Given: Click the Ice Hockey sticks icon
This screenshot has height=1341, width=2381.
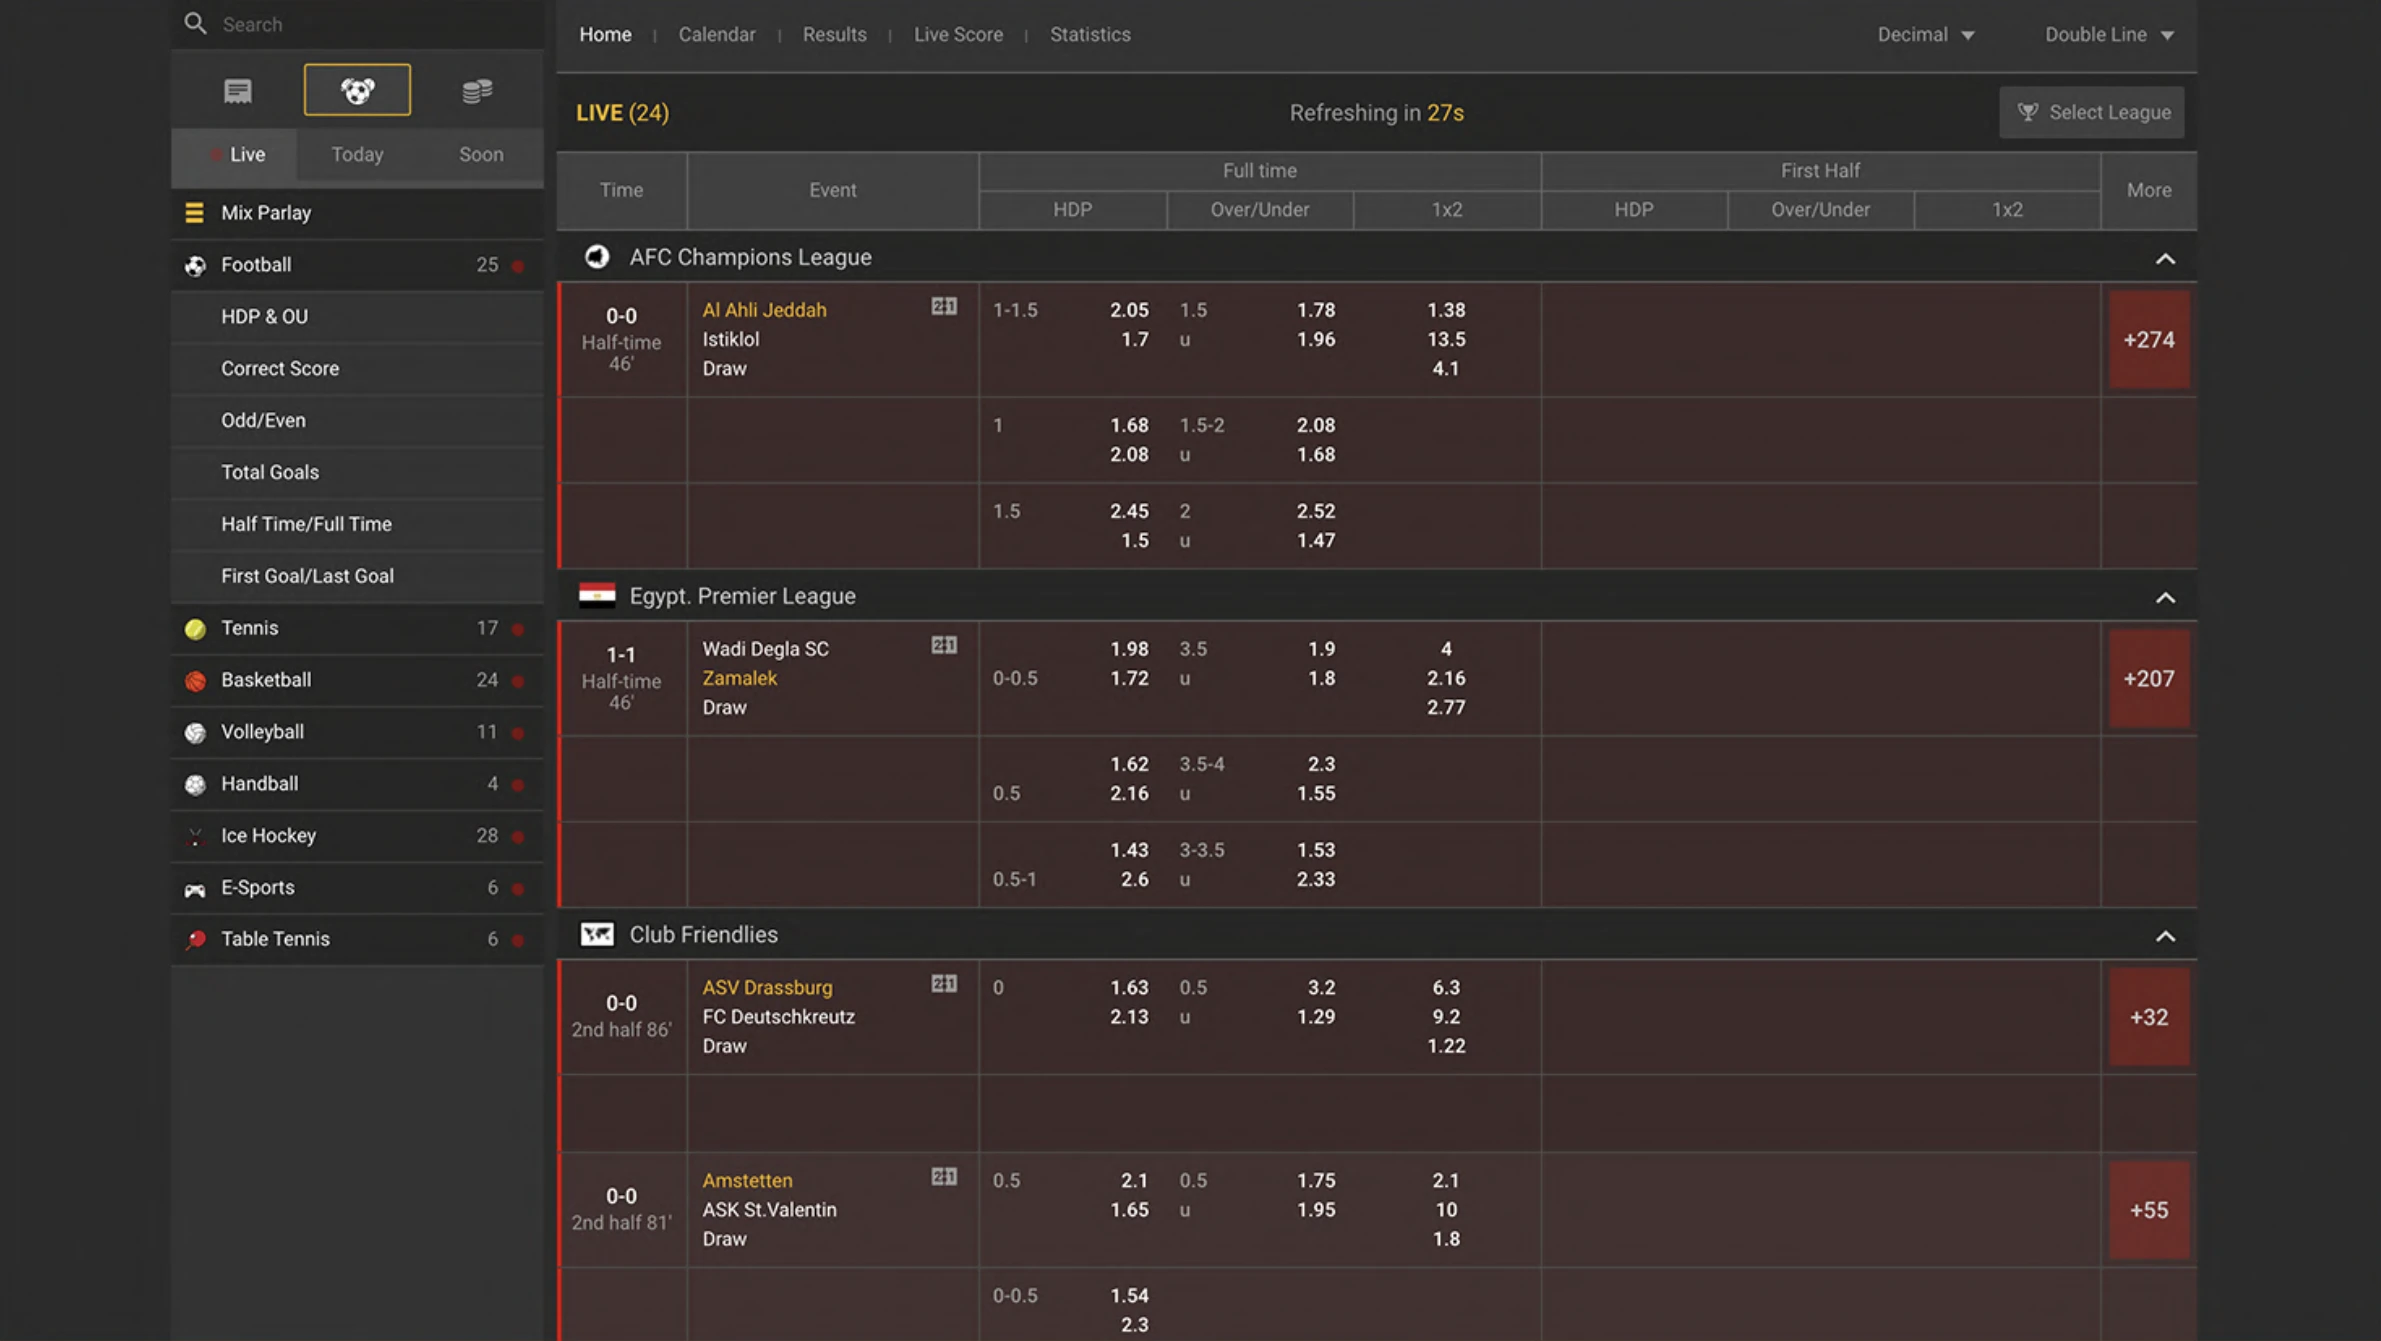Looking at the screenshot, I should tap(195, 837).
